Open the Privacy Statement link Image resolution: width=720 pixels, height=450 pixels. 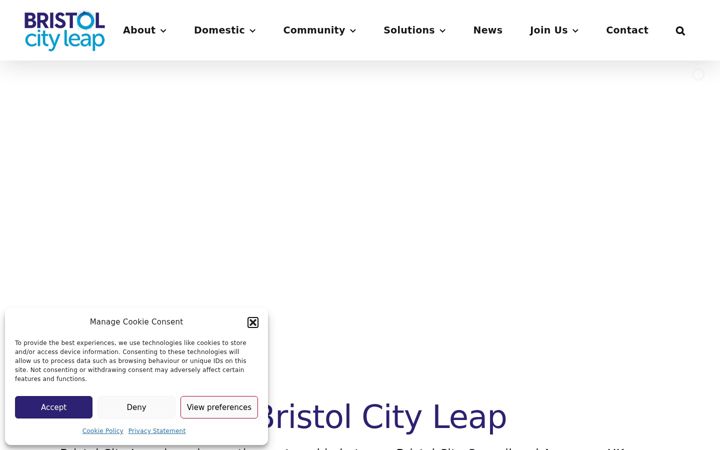pyautogui.click(x=157, y=431)
